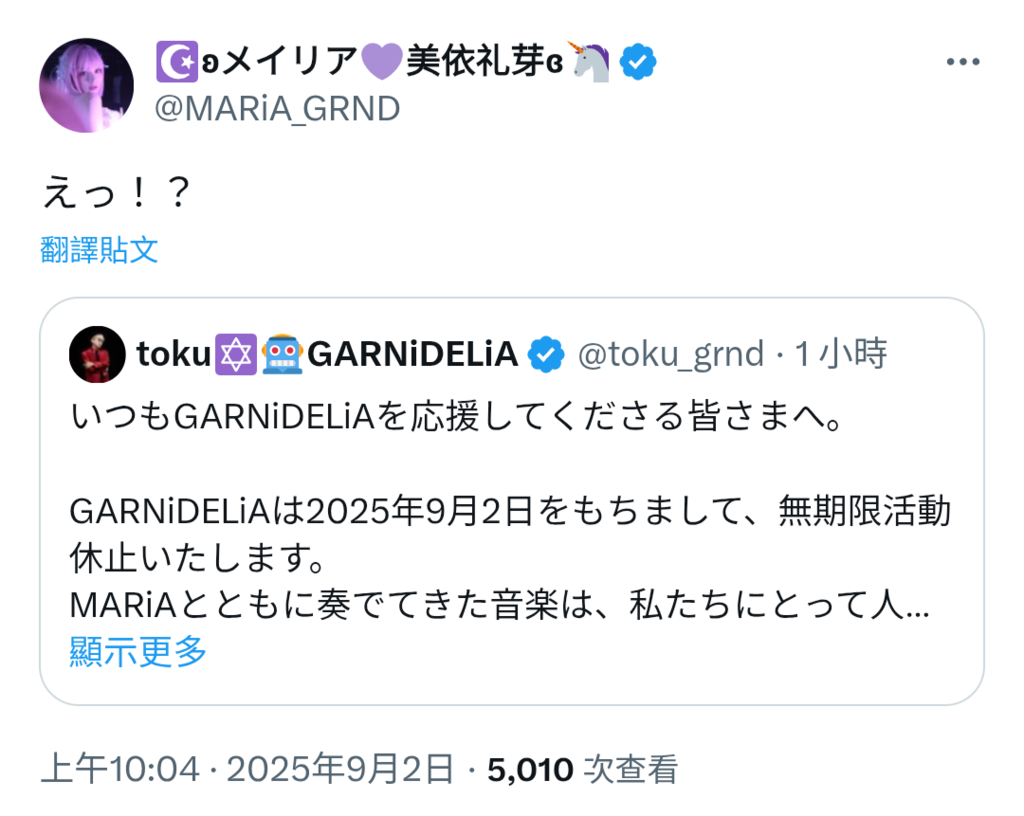Click the メイリア display name

click(x=290, y=62)
